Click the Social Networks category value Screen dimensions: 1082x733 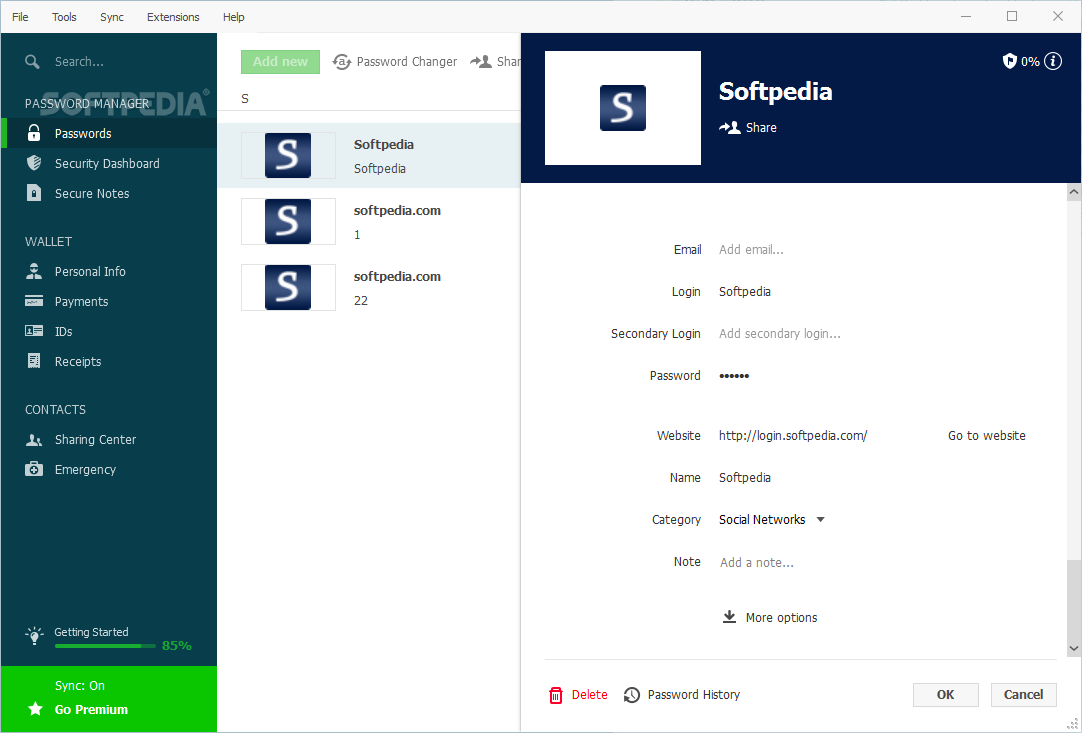point(762,520)
